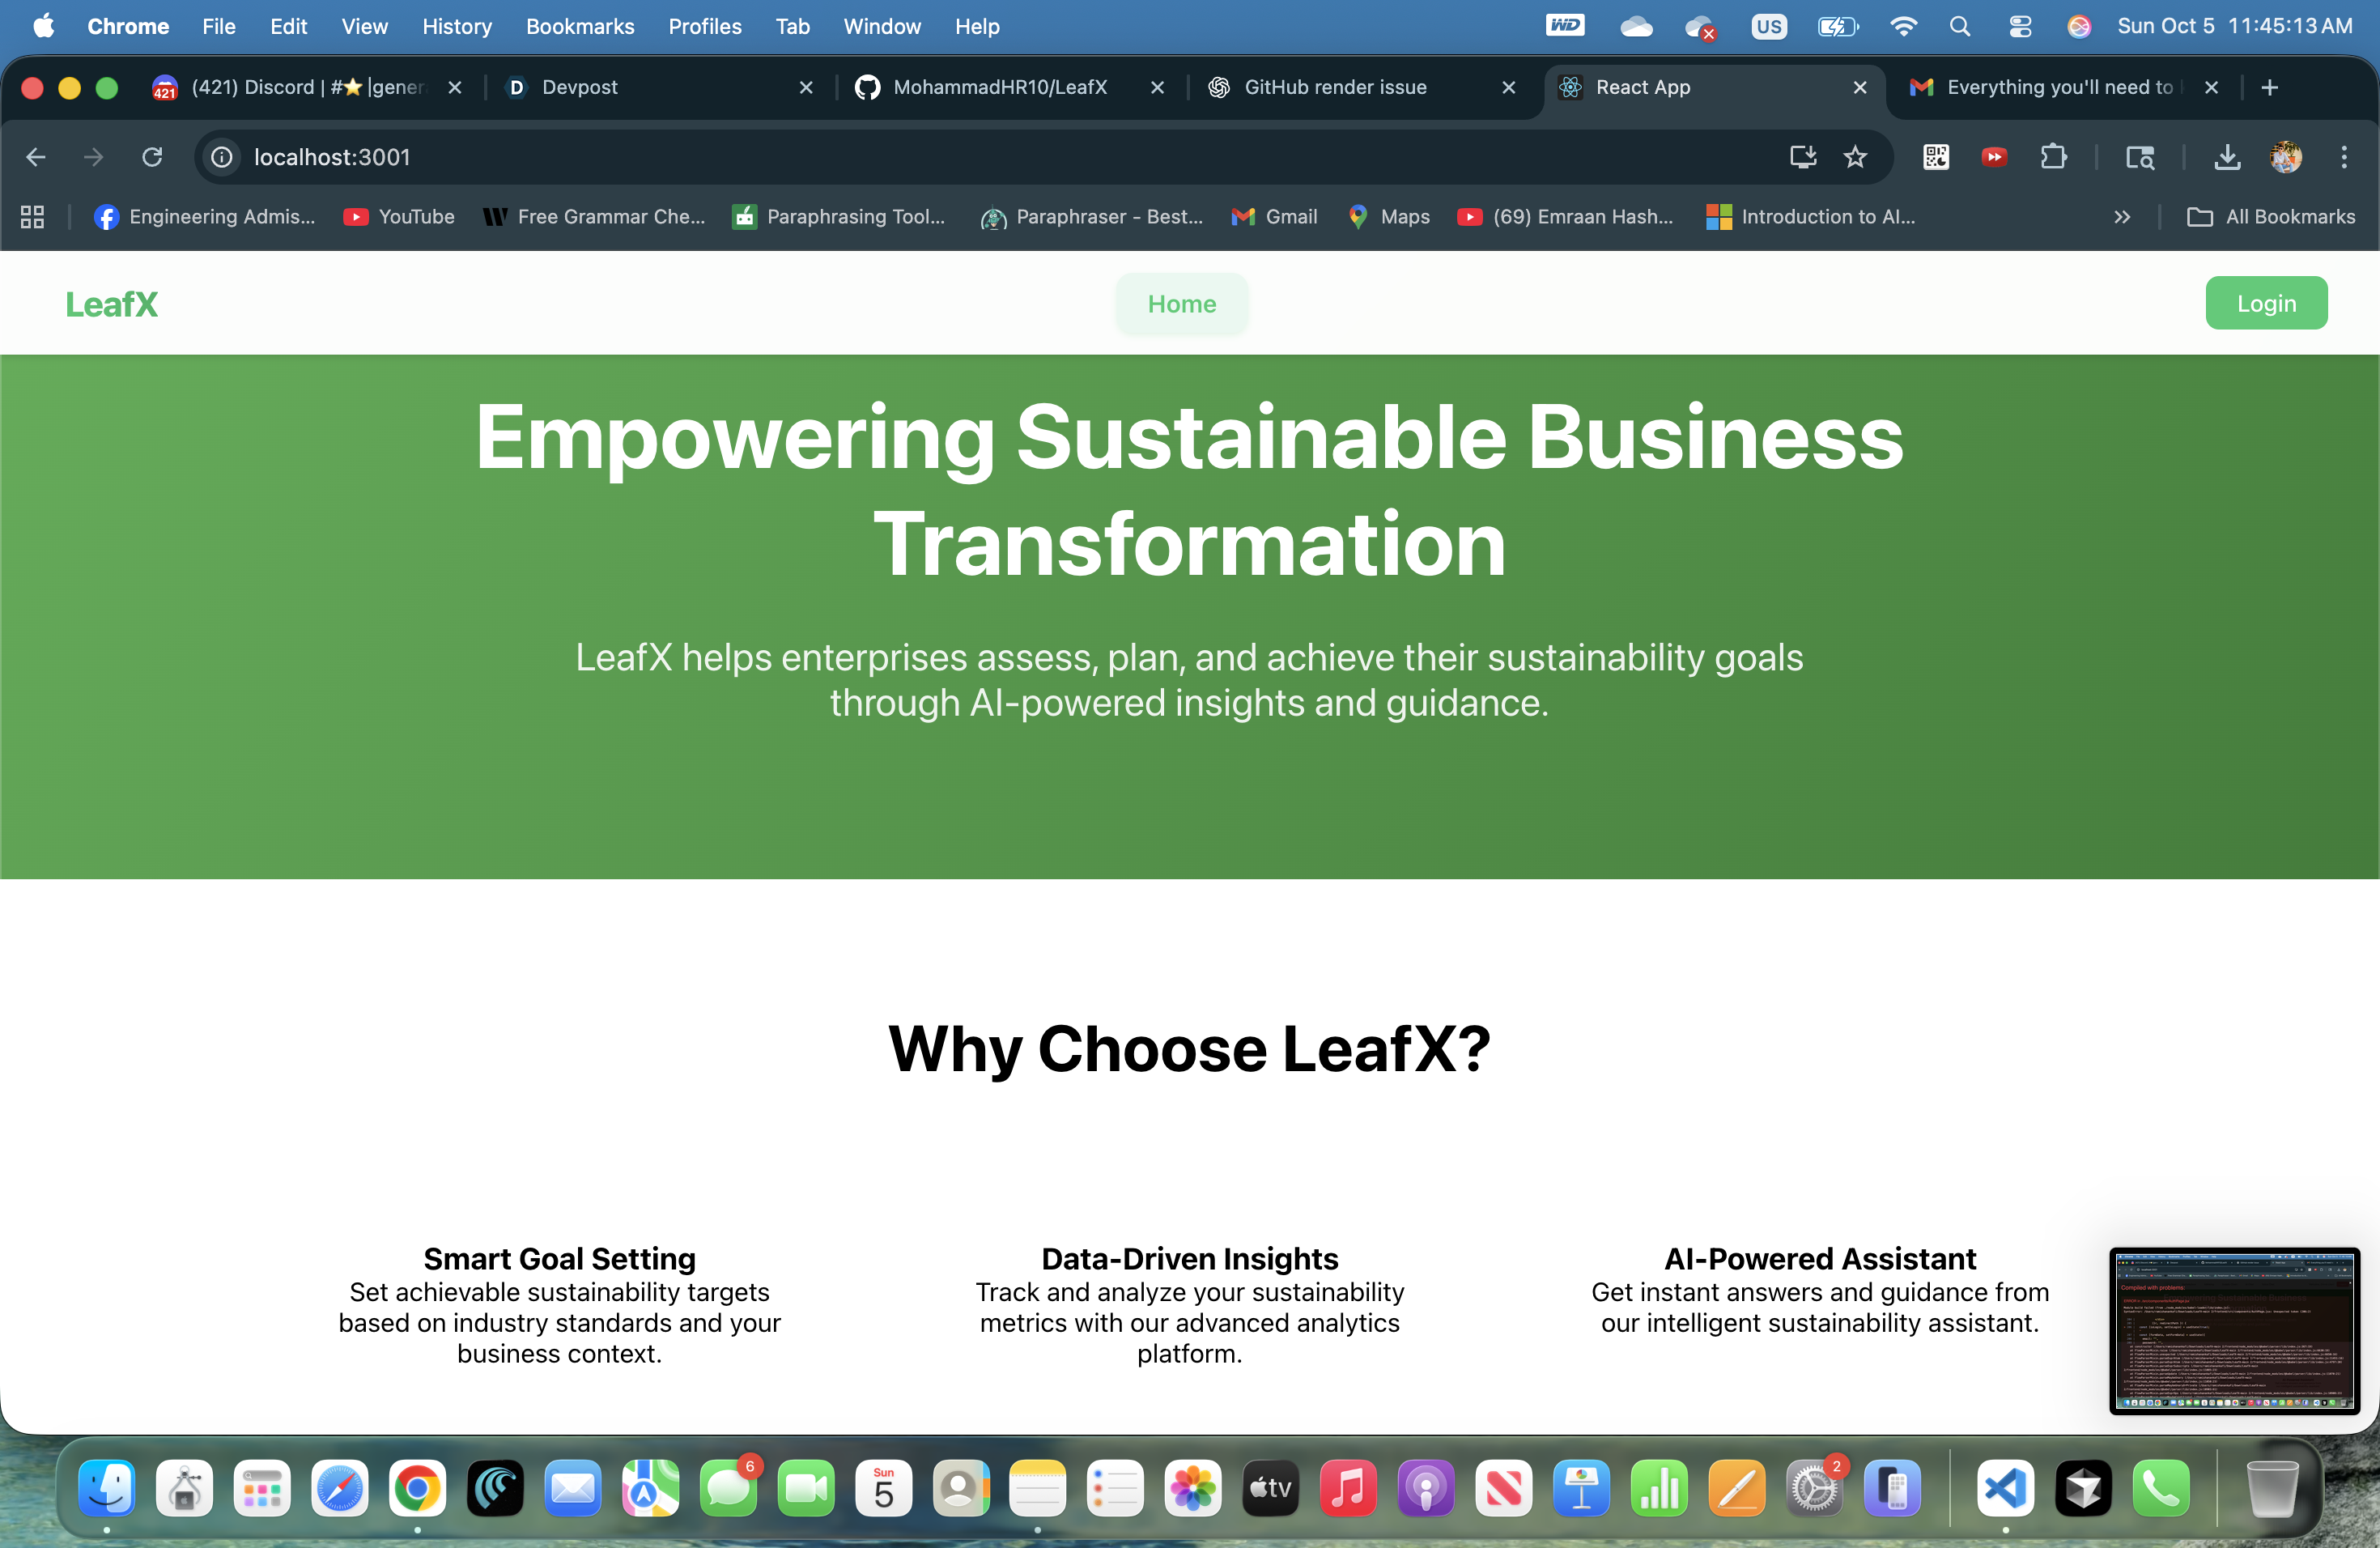Open the apps grid in bookmarks bar
This screenshot has width=2380, height=1548.
tap(32, 216)
